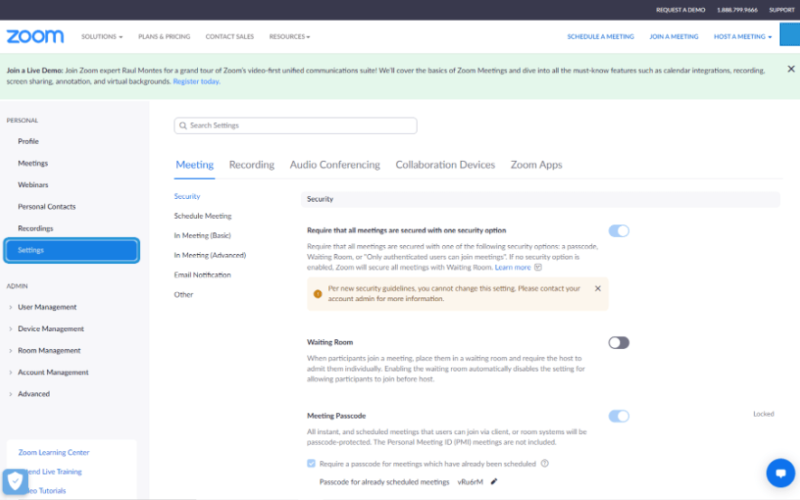The height and width of the screenshot is (500, 800).
Task: Open Webinars in sidebar
Action: [33, 185]
